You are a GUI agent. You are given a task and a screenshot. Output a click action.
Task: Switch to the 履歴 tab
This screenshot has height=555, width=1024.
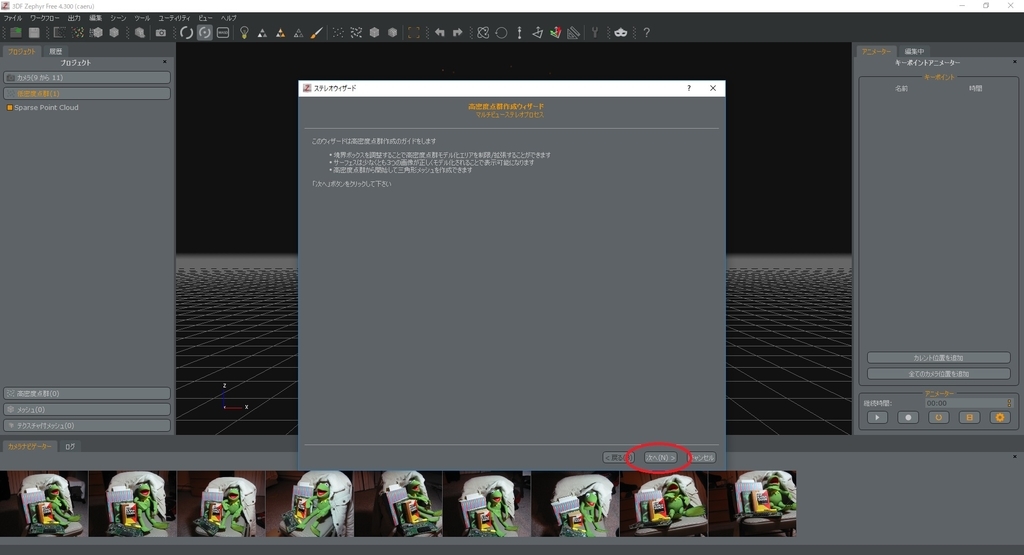(56, 51)
